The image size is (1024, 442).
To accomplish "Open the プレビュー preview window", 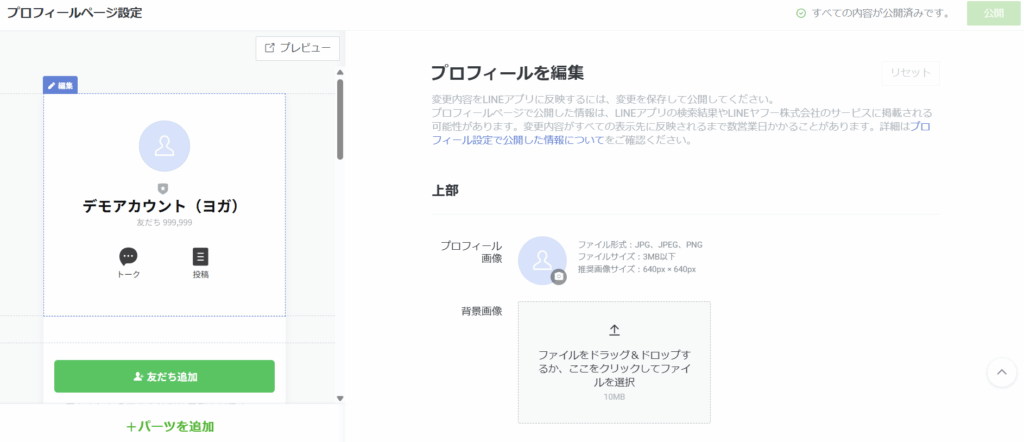I will pyautogui.click(x=298, y=48).
